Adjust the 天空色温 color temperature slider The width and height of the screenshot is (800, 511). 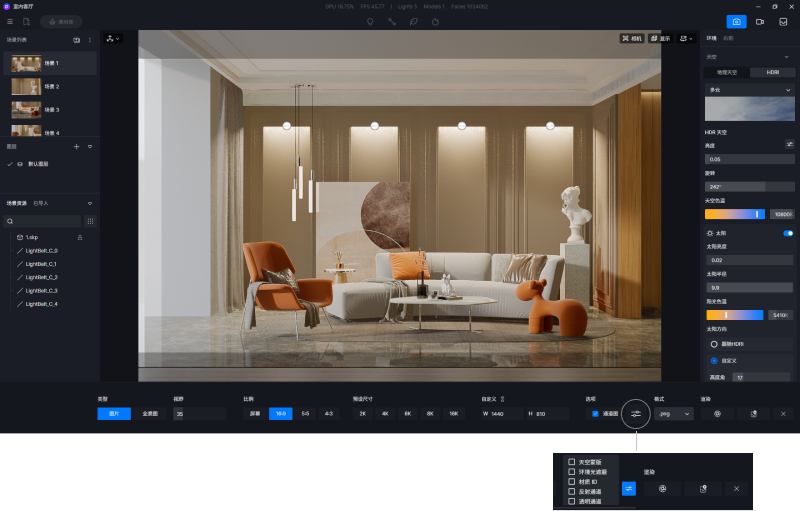735,214
